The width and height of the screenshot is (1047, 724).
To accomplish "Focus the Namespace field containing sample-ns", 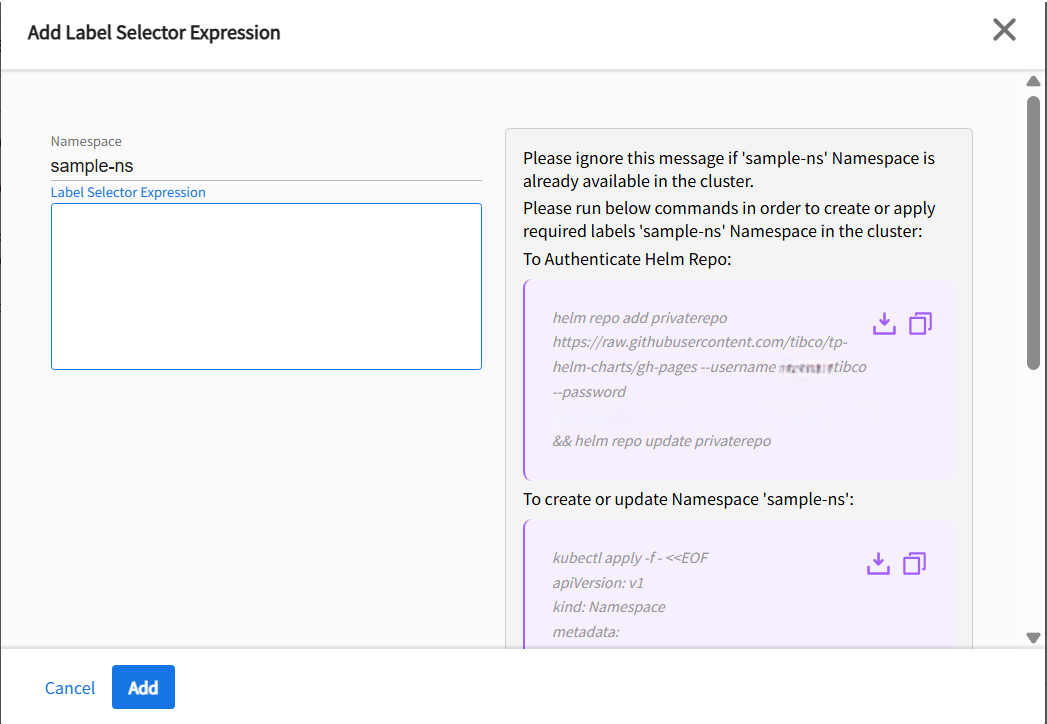I will pos(265,166).
